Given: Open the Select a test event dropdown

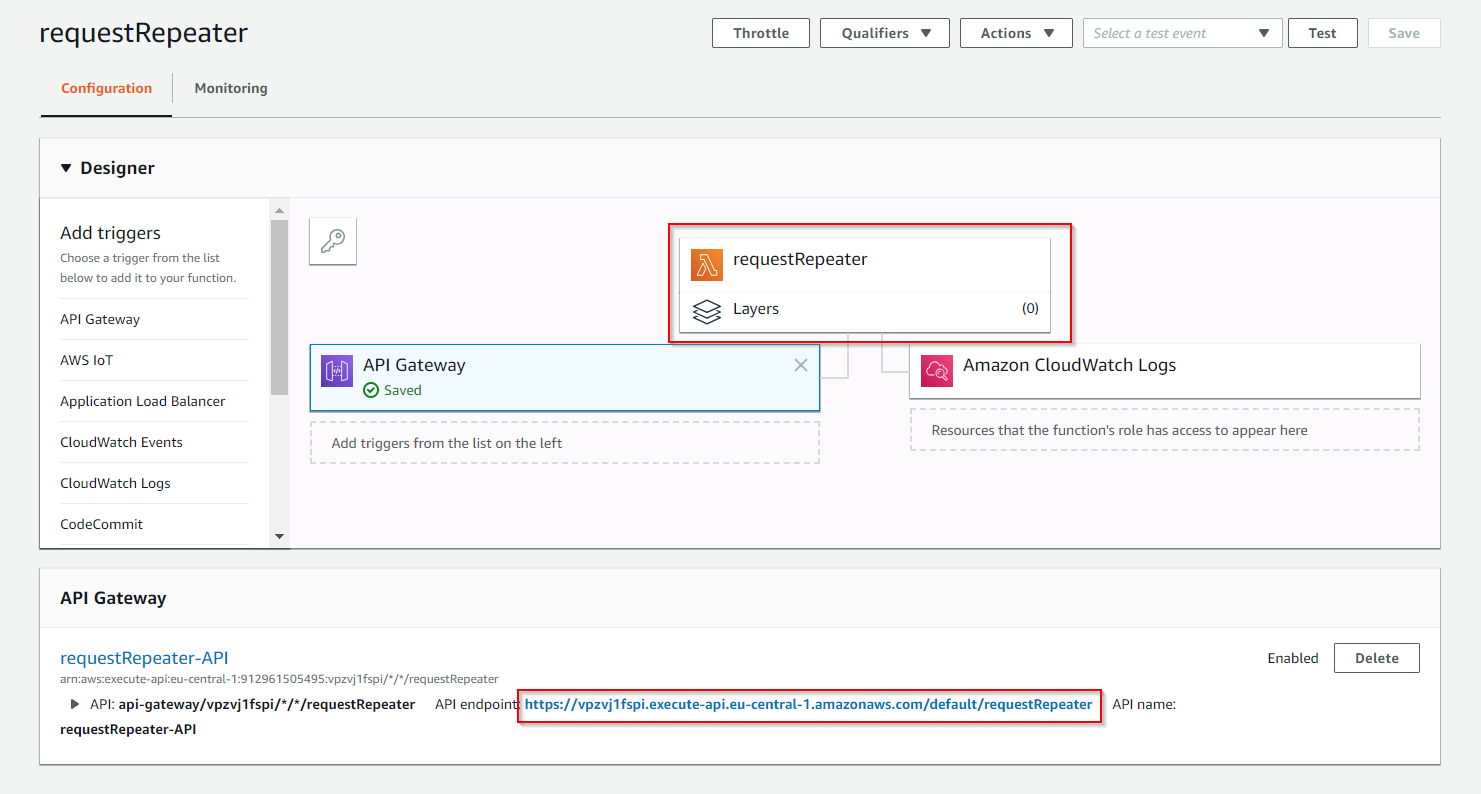Looking at the screenshot, I should (x=1182, y=32).
